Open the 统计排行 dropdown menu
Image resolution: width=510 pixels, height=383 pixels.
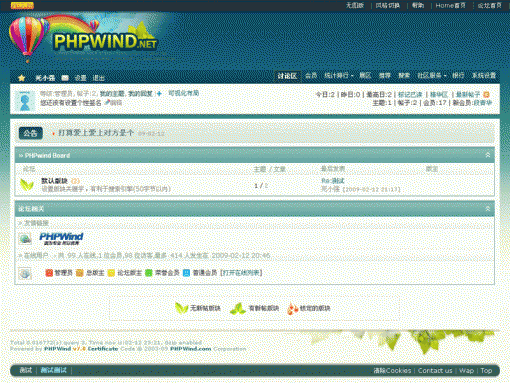[x=338, y=76]
